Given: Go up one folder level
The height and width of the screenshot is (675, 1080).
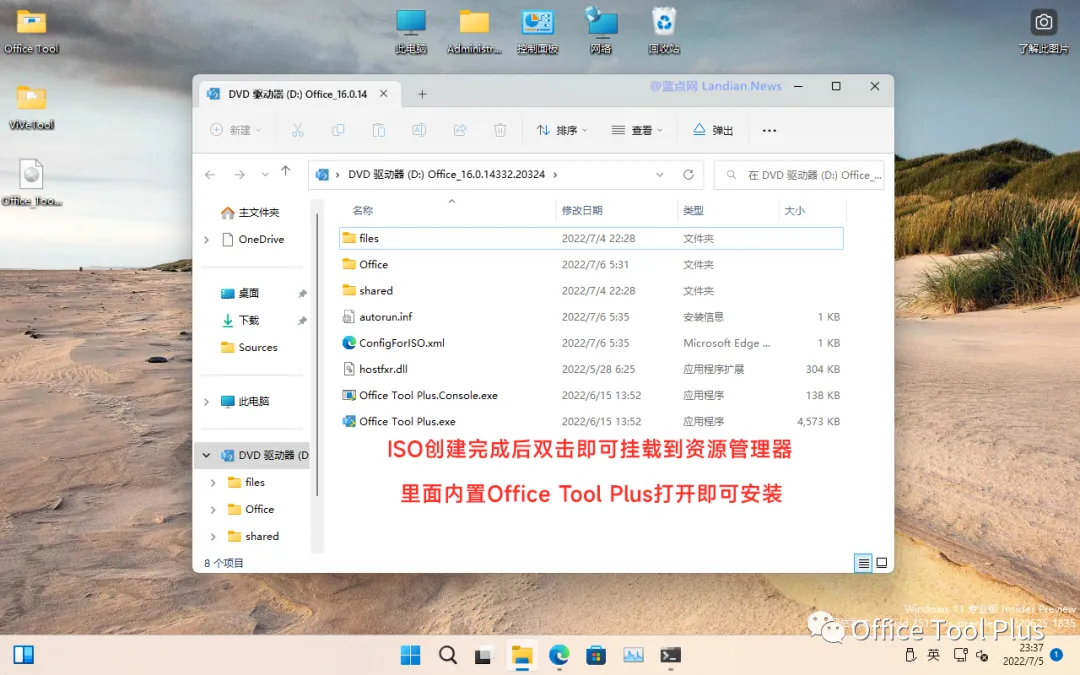Looking at the screenshot, I should click(285, 172).
